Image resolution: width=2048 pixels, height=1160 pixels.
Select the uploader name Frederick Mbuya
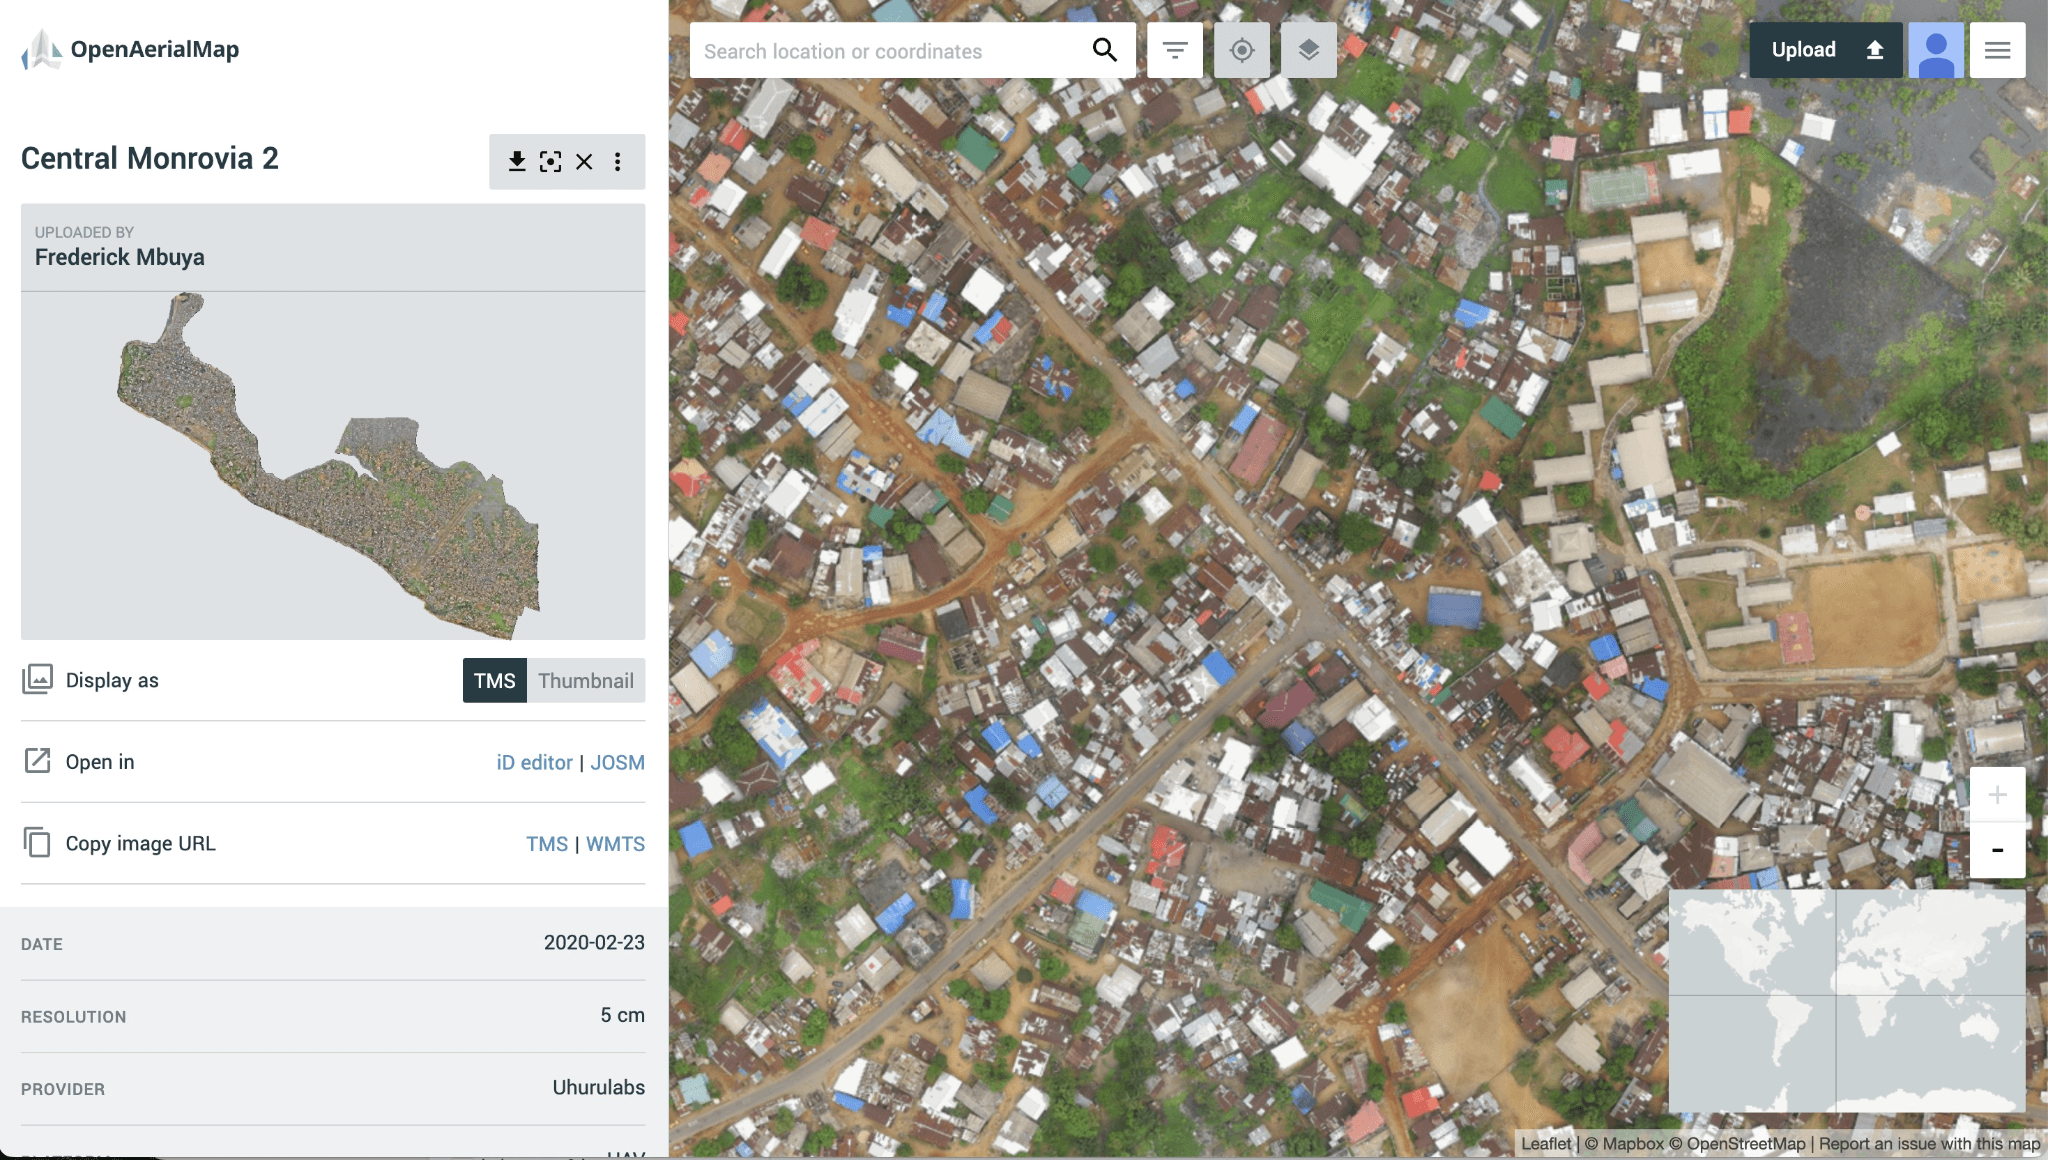(x=120, y=257)
